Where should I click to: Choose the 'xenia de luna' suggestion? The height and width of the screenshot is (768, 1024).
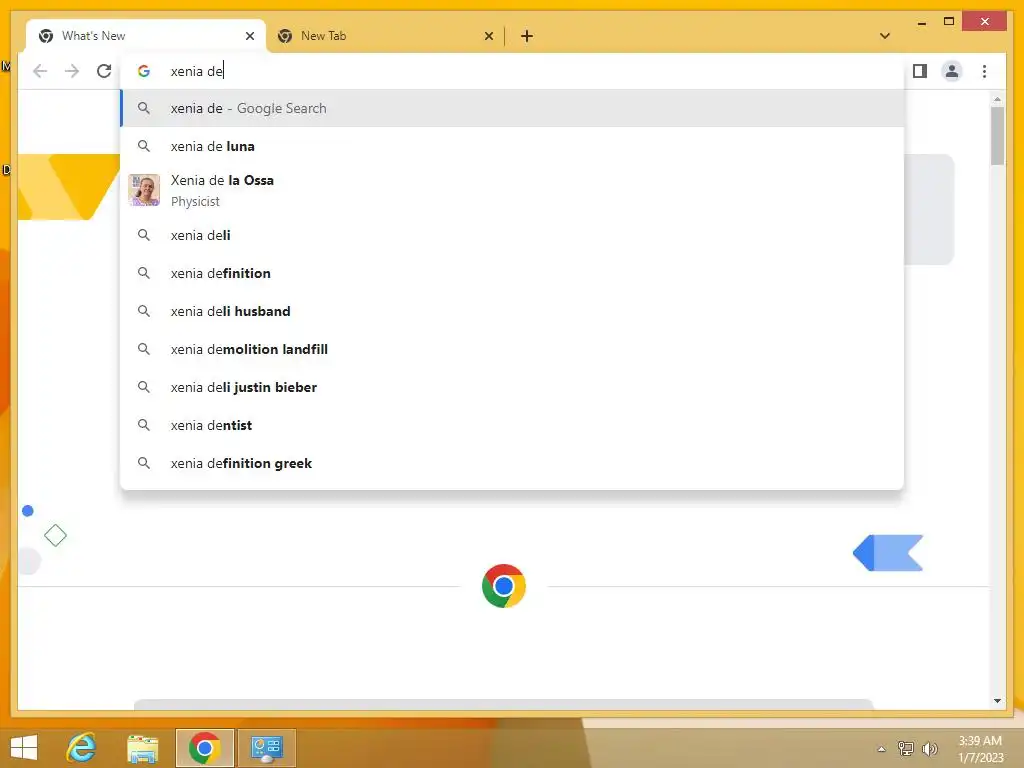(513, 146)
